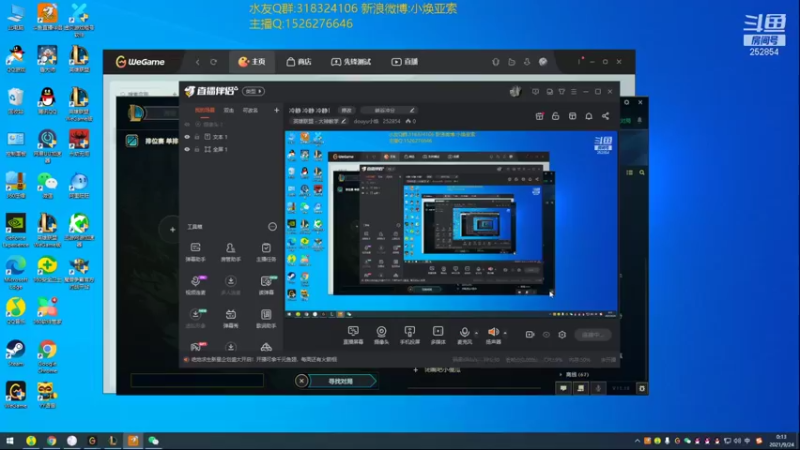
Task: Expand the offline friends group (67)
Action: click(574, 374)
